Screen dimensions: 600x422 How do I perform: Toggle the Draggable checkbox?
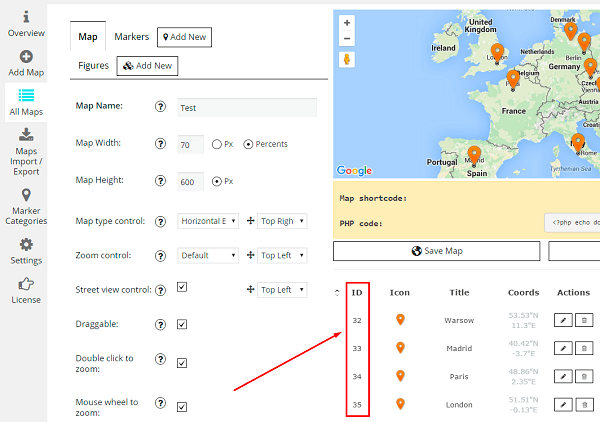[x=182, y=324]
